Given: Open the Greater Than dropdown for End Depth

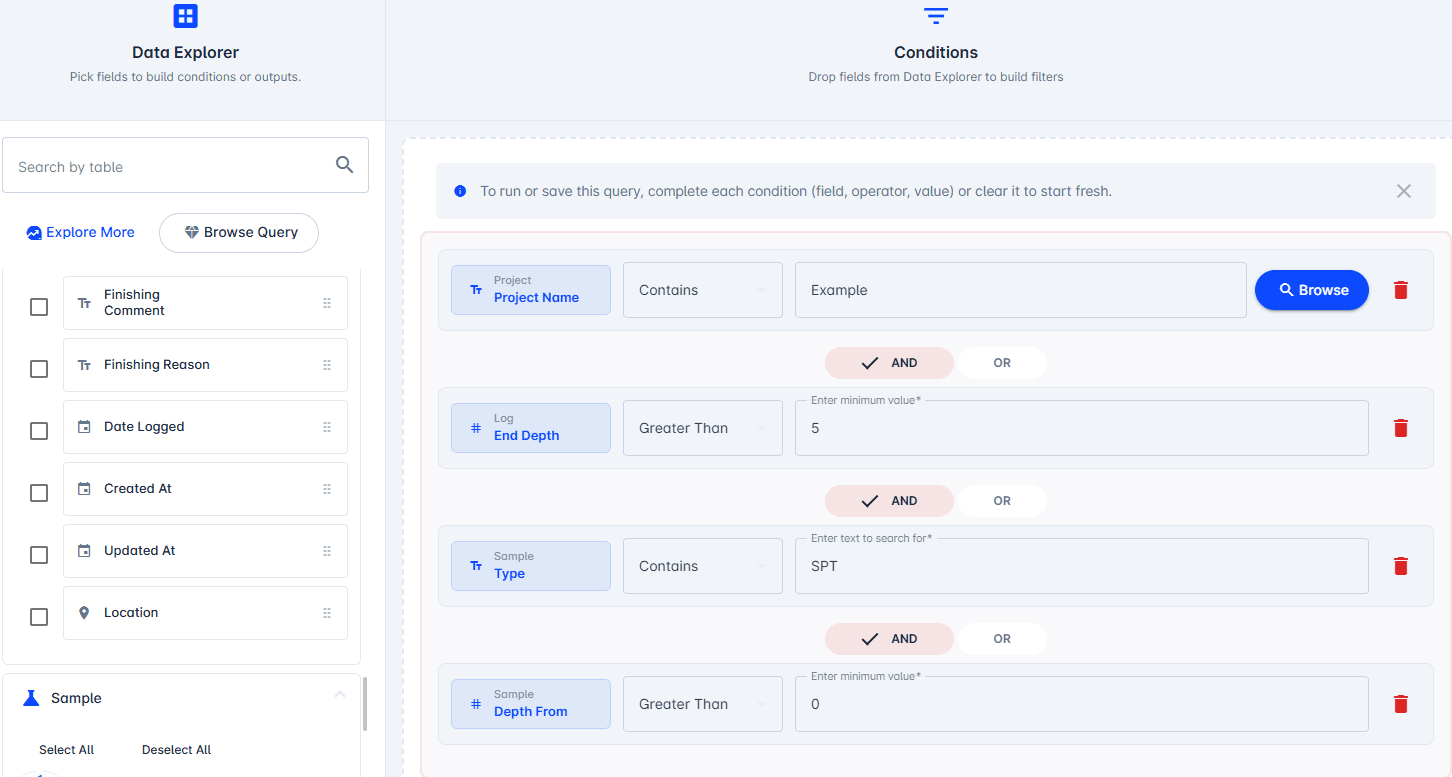Looking at the screenshot, I should pyautogui.click(x=703, y=428).
